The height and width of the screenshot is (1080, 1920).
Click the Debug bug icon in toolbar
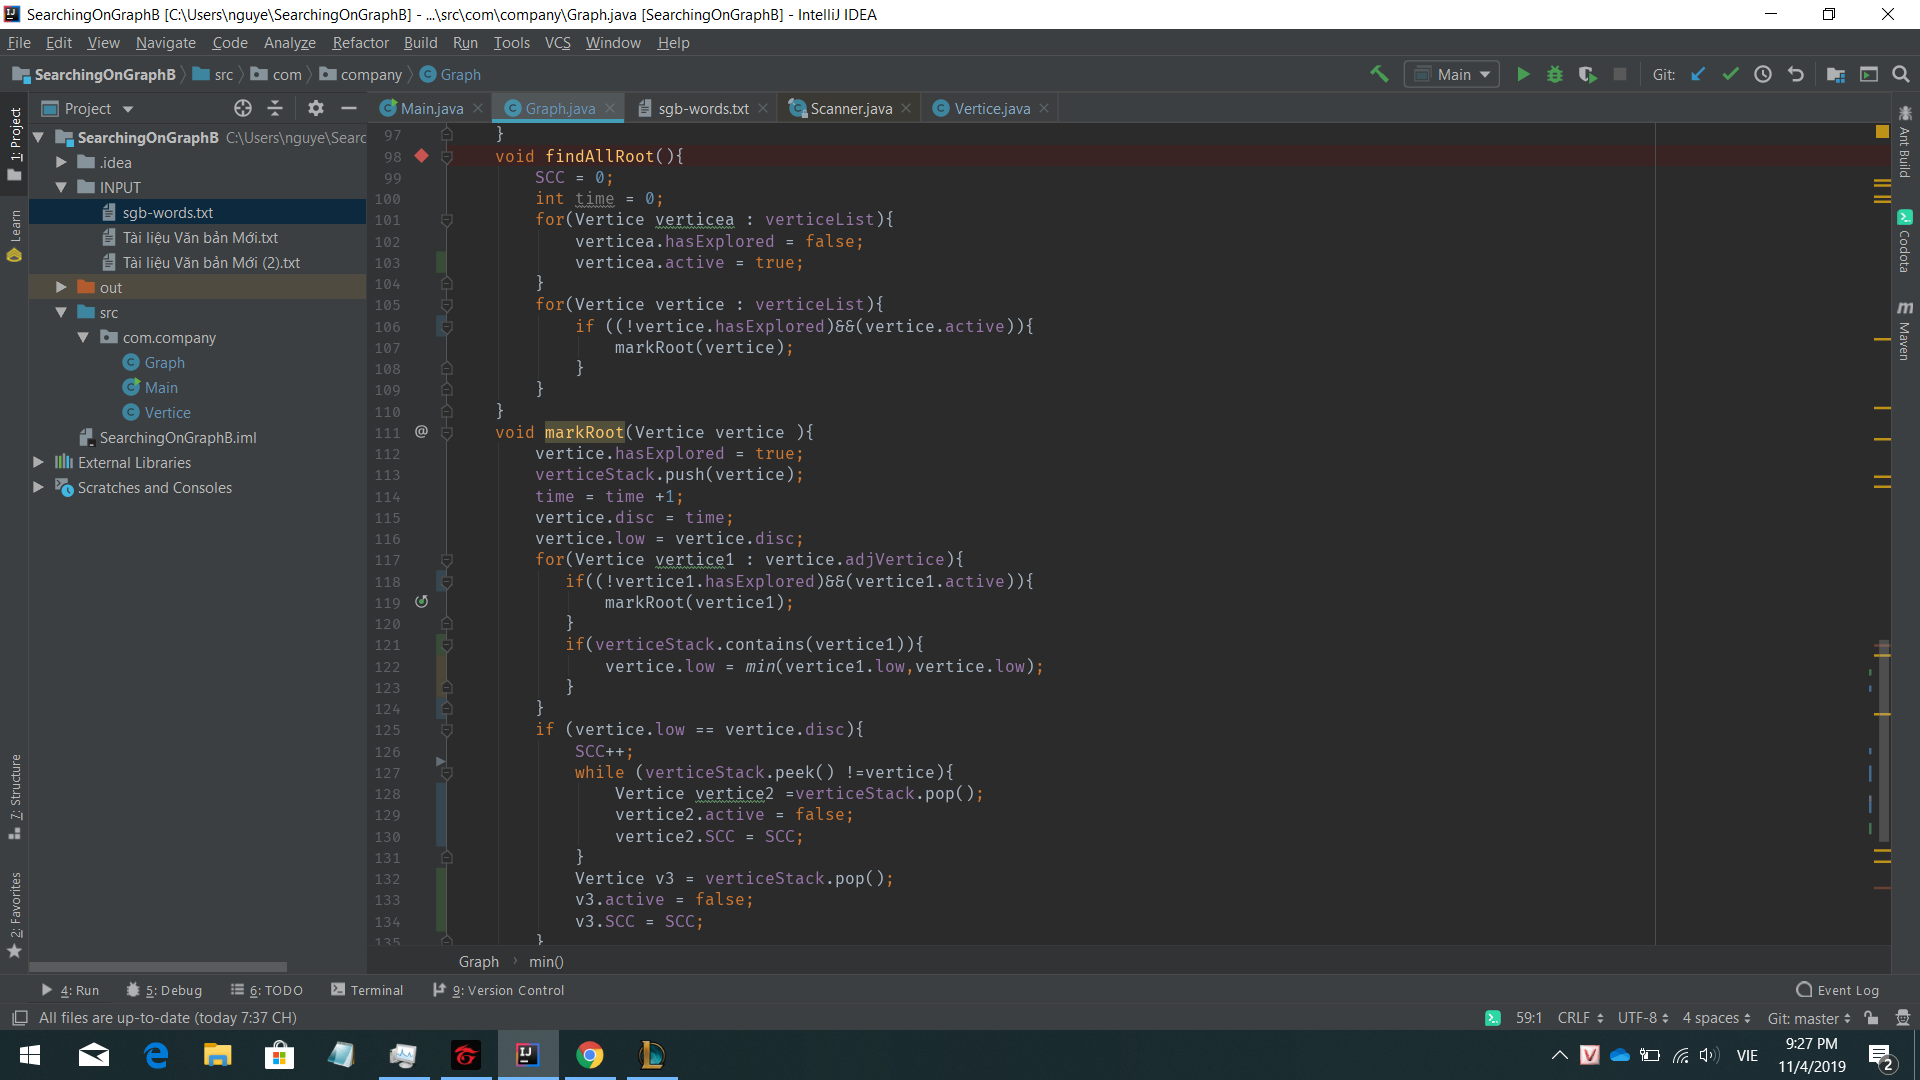(x=1555, y=74)
